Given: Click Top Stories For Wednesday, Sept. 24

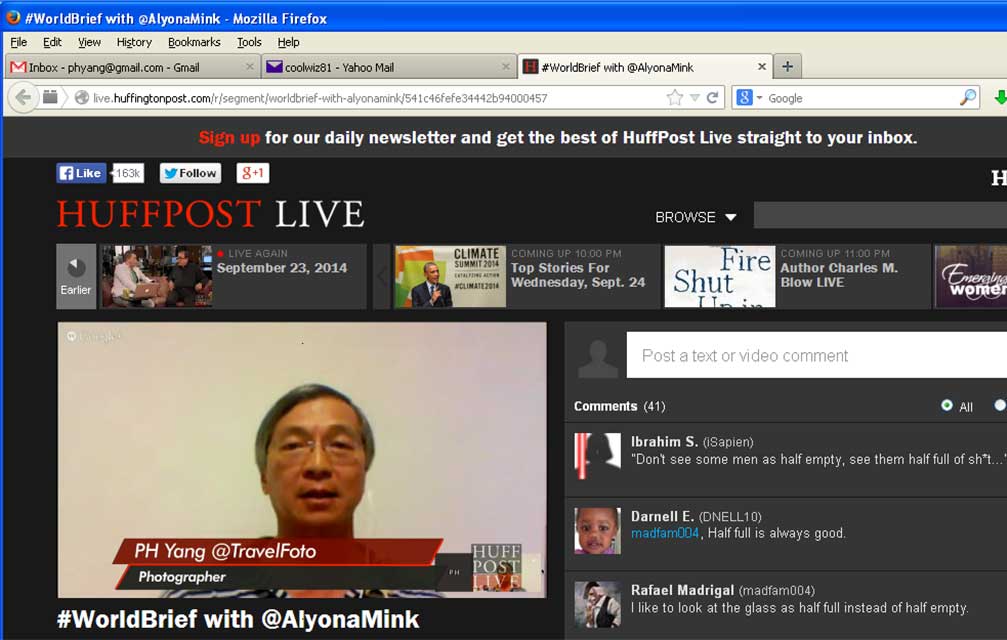Looking at the screenshot, I should 578,275.
